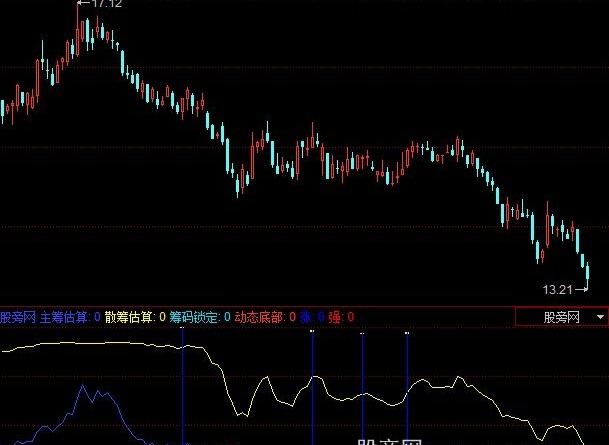The width and height of the screenshot is (609, 445).
Task: Click the blue 股旁网 label before 主筹估算
Action: tap(18, 317)
